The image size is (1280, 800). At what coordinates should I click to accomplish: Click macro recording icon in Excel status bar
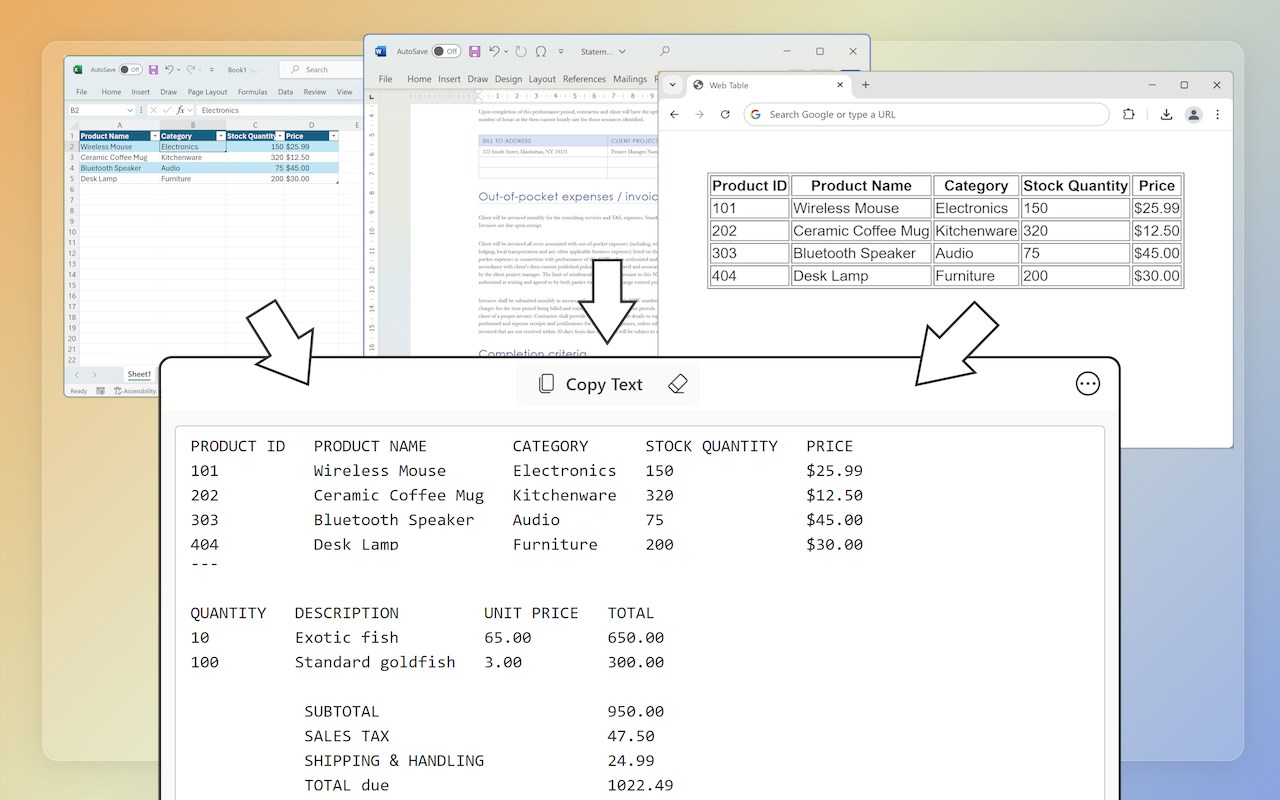pos(101,391)
